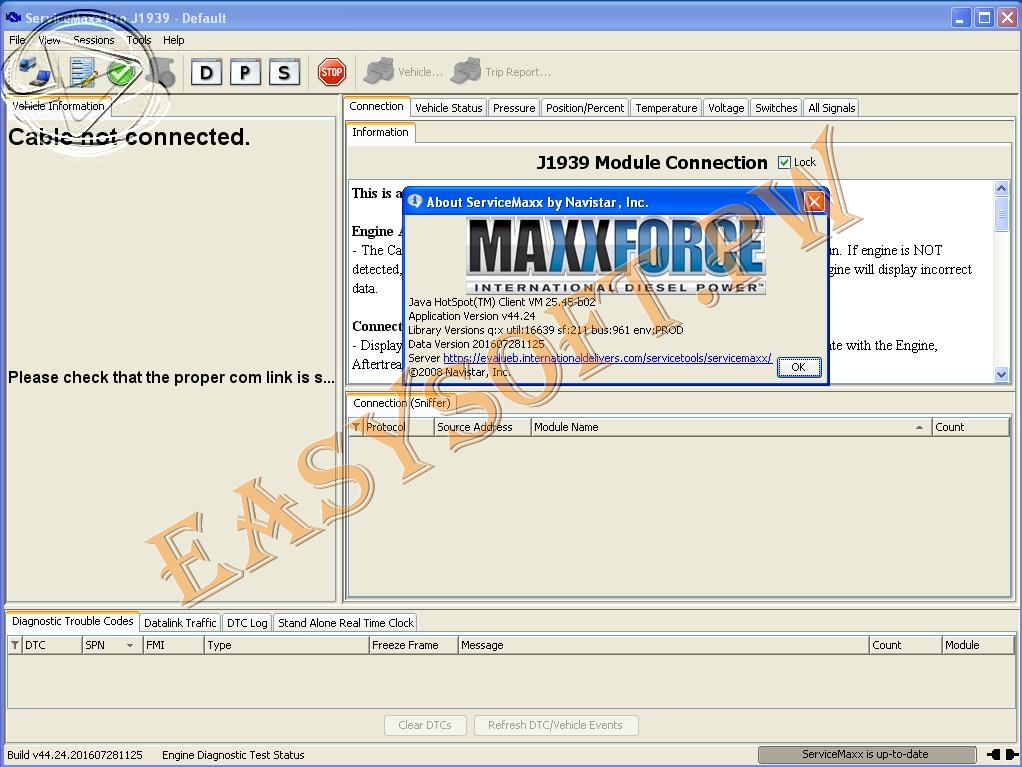Click the Trip Report... printer icon

tap(465, 71)
